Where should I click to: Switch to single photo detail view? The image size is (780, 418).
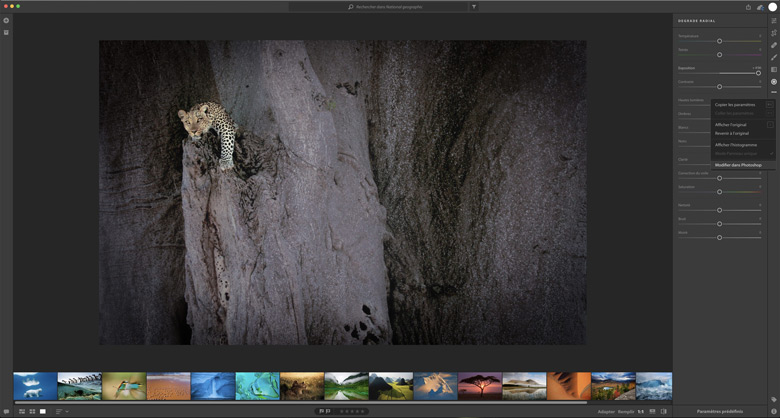click(42, 411)
